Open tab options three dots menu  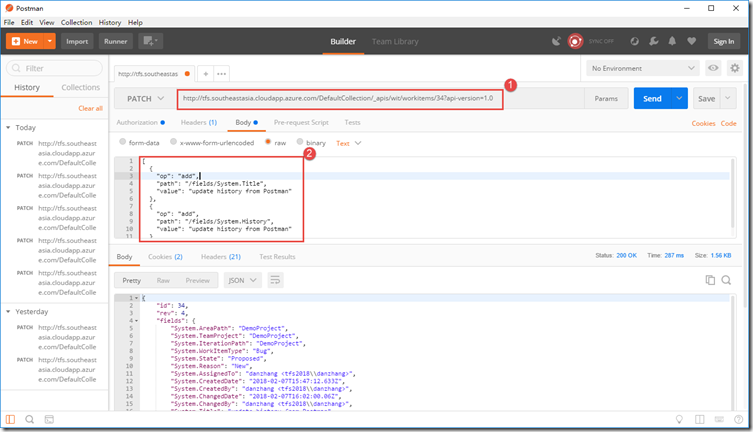pos(221,74)
